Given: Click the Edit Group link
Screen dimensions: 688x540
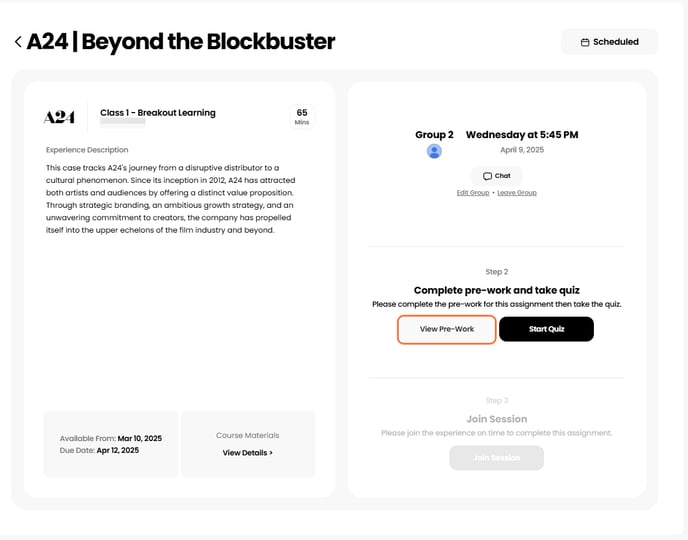Looking at the screenshot, I should (473, 192).
